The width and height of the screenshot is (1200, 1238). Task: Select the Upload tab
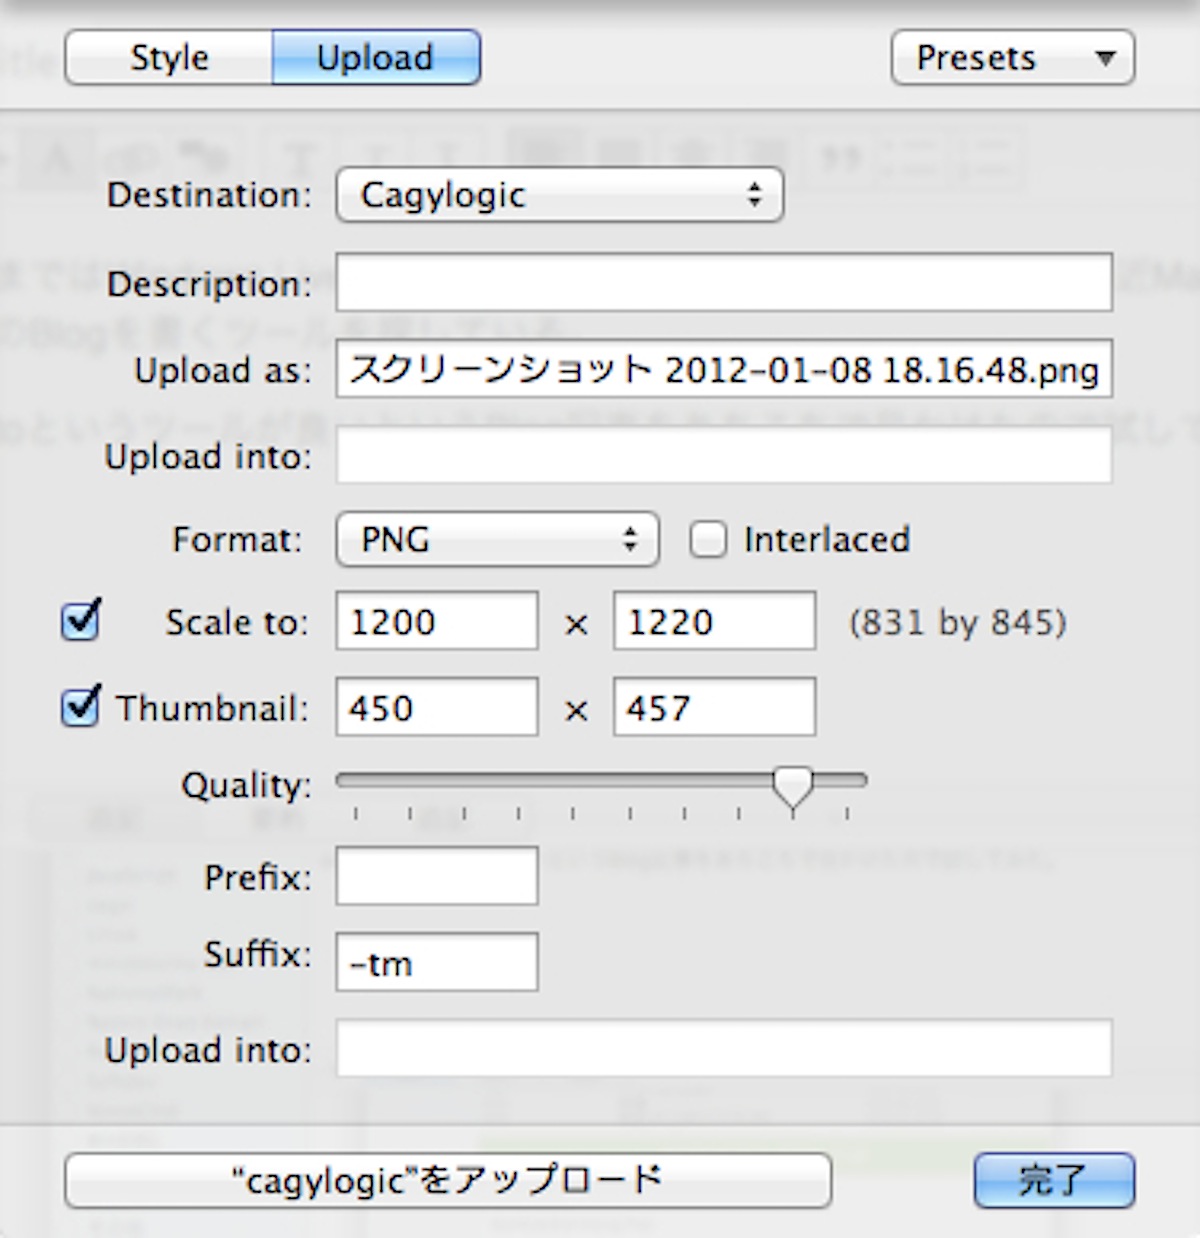(x=375, y=58)
